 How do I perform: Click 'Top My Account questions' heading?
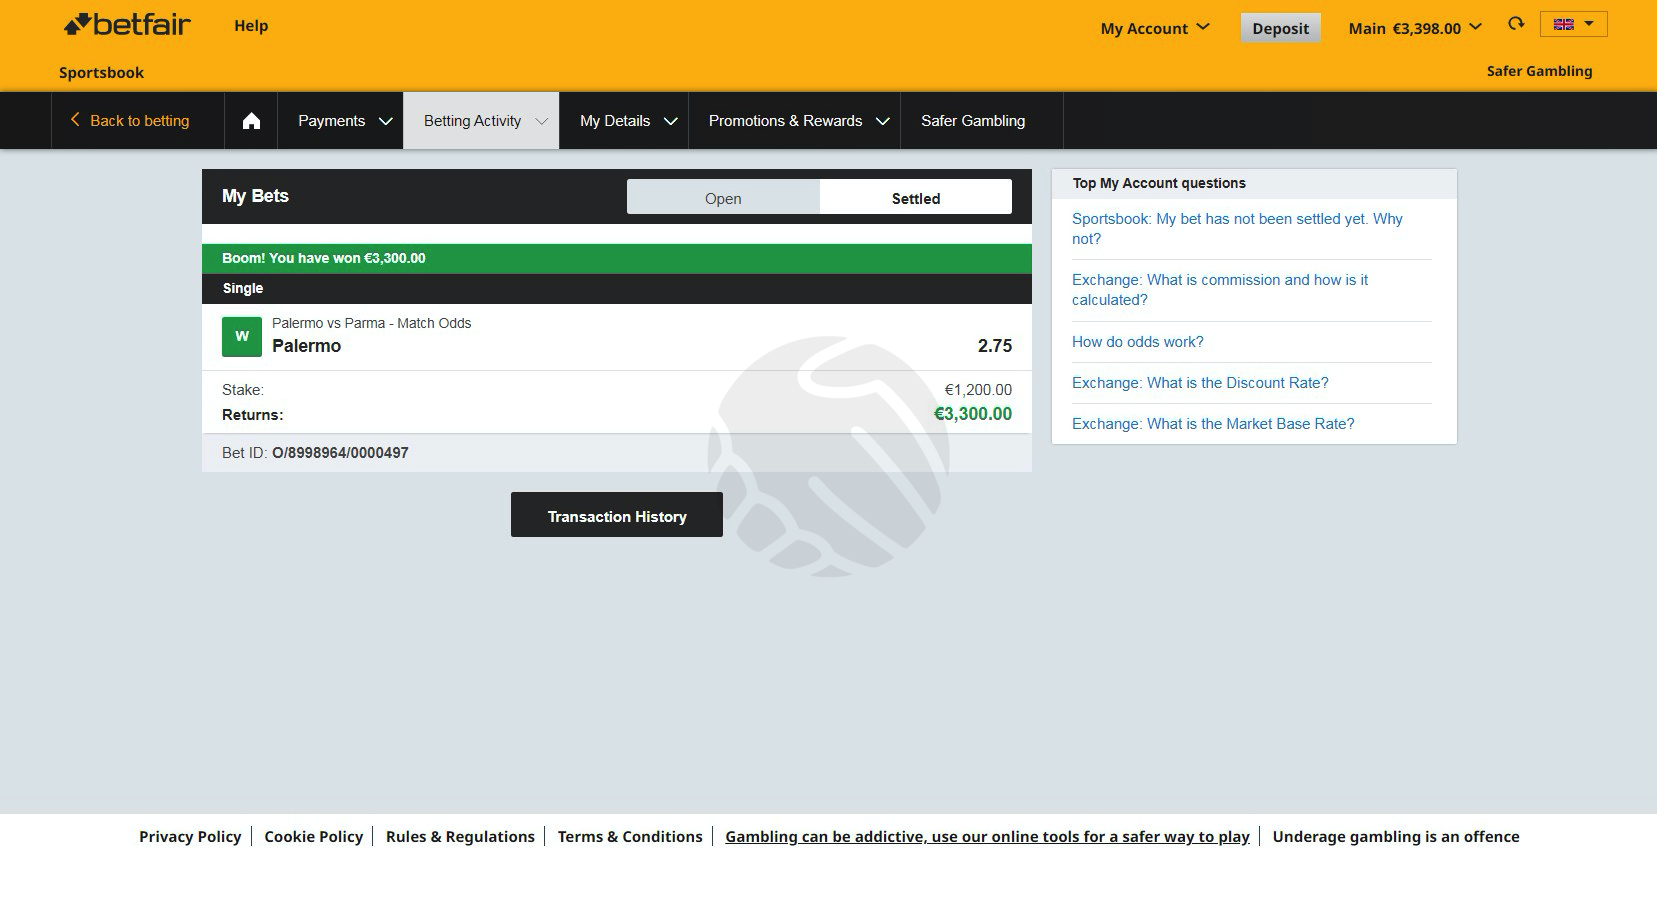pyautogui.click(x=1159, y=183)
